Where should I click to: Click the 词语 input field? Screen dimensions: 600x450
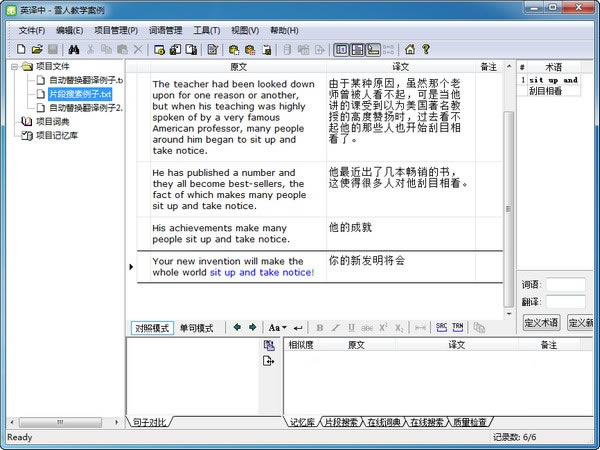[566, 285]
